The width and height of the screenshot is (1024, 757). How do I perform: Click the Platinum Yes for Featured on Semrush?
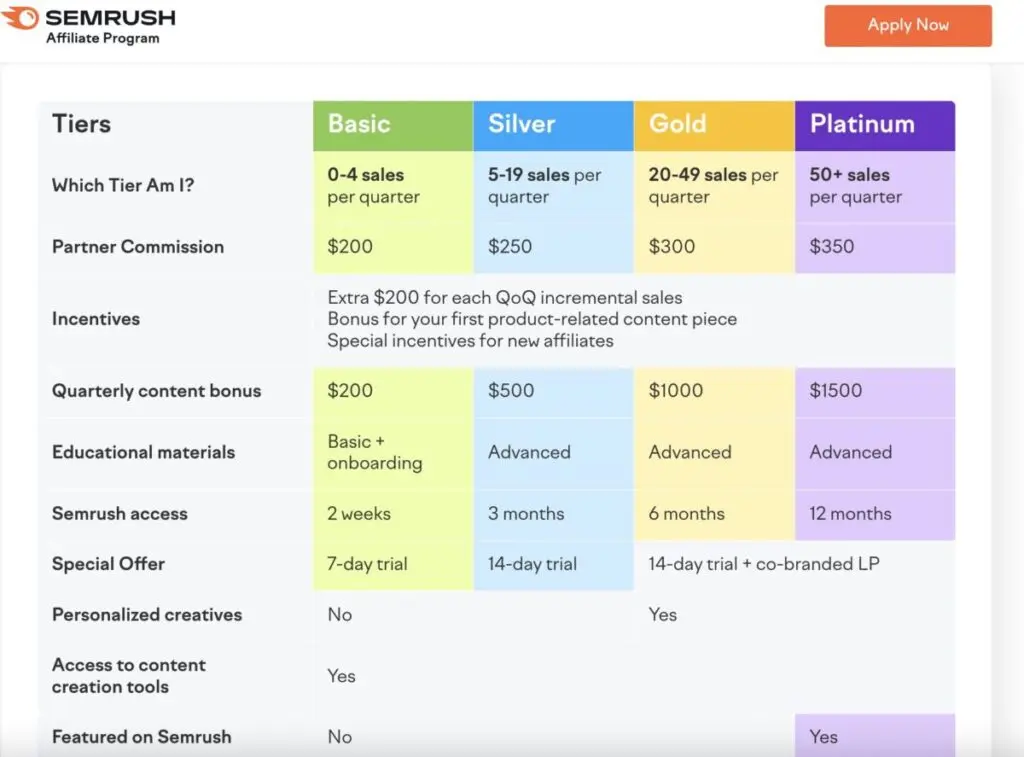pyautogui.click(x=824, y=737)
